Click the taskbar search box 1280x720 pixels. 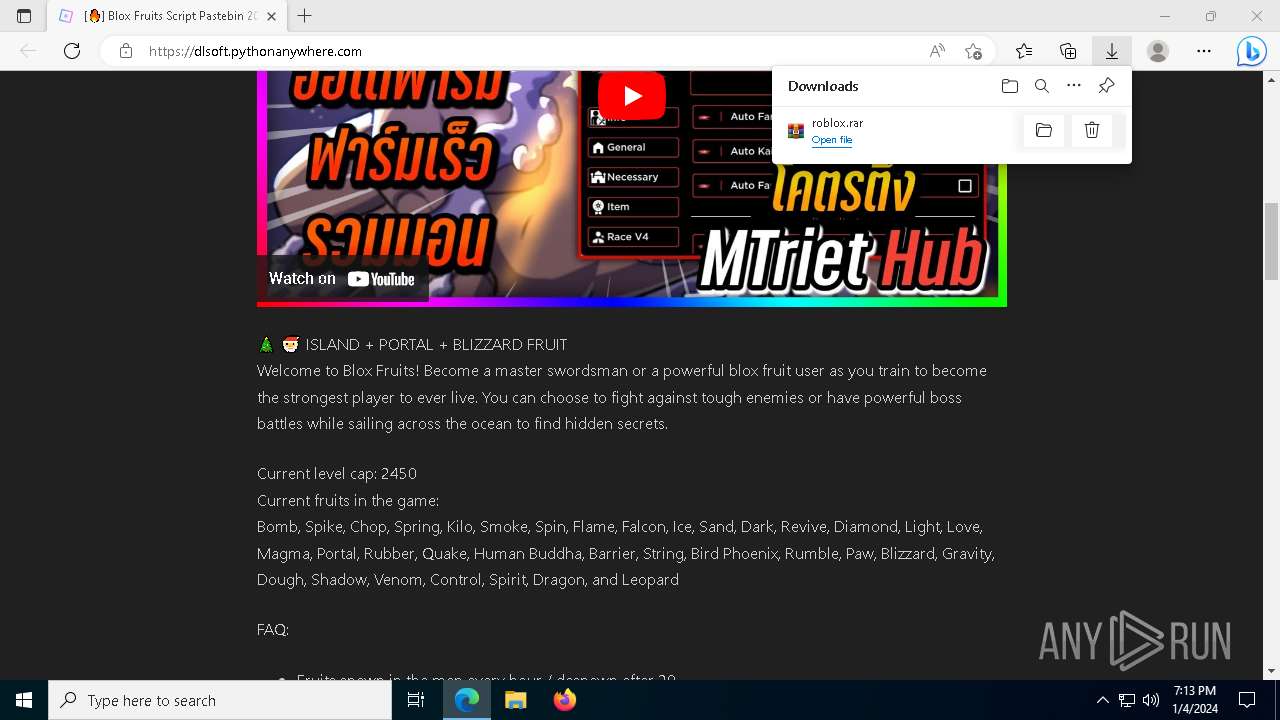click(220, 700)
